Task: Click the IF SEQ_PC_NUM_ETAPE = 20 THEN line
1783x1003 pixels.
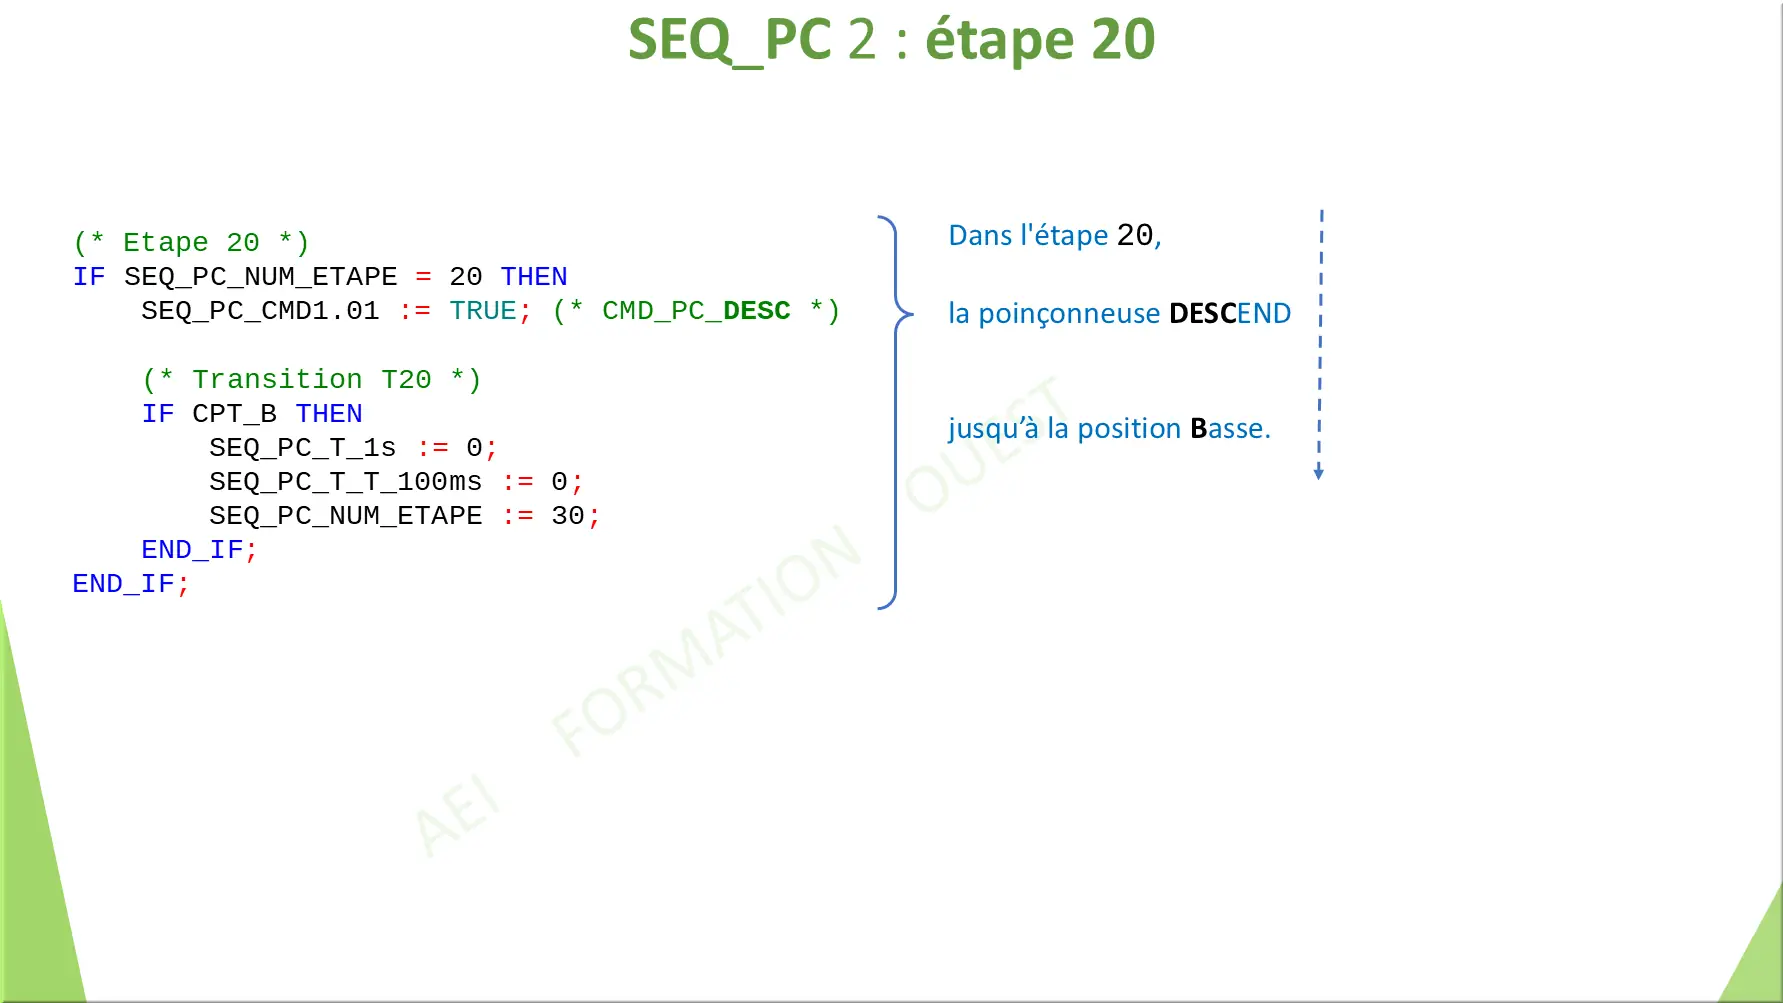Action: coord(320,276)
